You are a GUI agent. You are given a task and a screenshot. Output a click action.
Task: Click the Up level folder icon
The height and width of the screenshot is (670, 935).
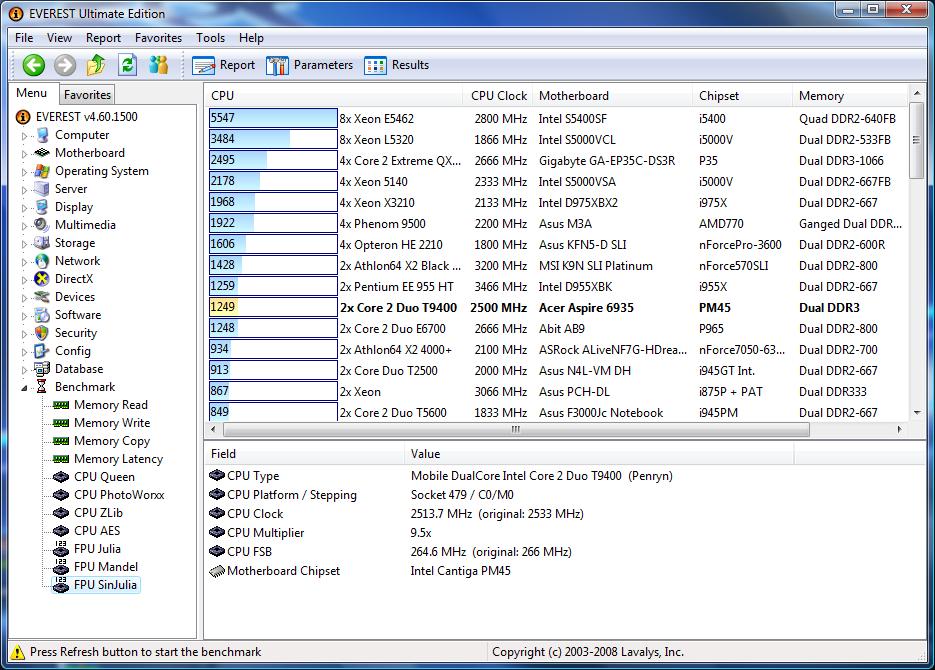(x=96, y=65)
